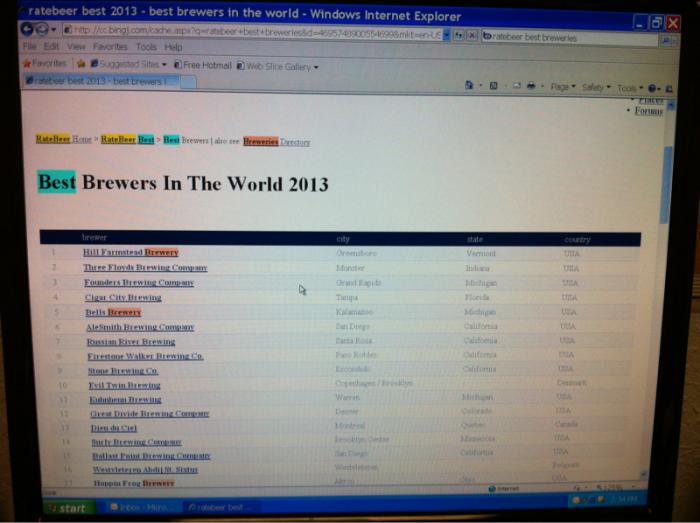
Task: Click the Feeds icon in the command bar
Action: click(493, 86)
